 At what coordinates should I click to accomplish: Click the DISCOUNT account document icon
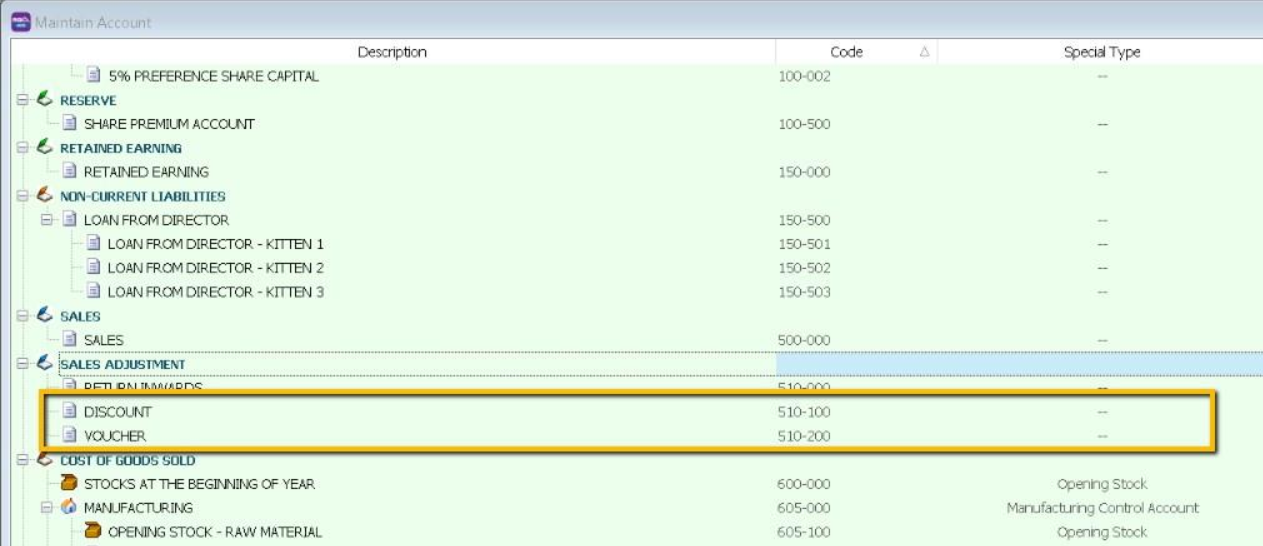[69, 412]
